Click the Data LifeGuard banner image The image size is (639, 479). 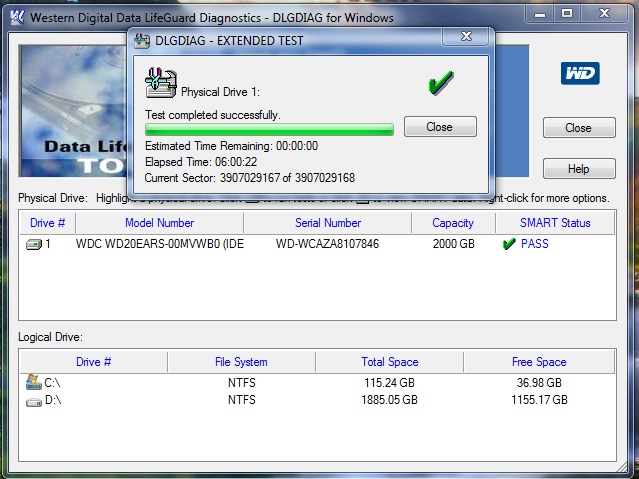pos(73,110)
